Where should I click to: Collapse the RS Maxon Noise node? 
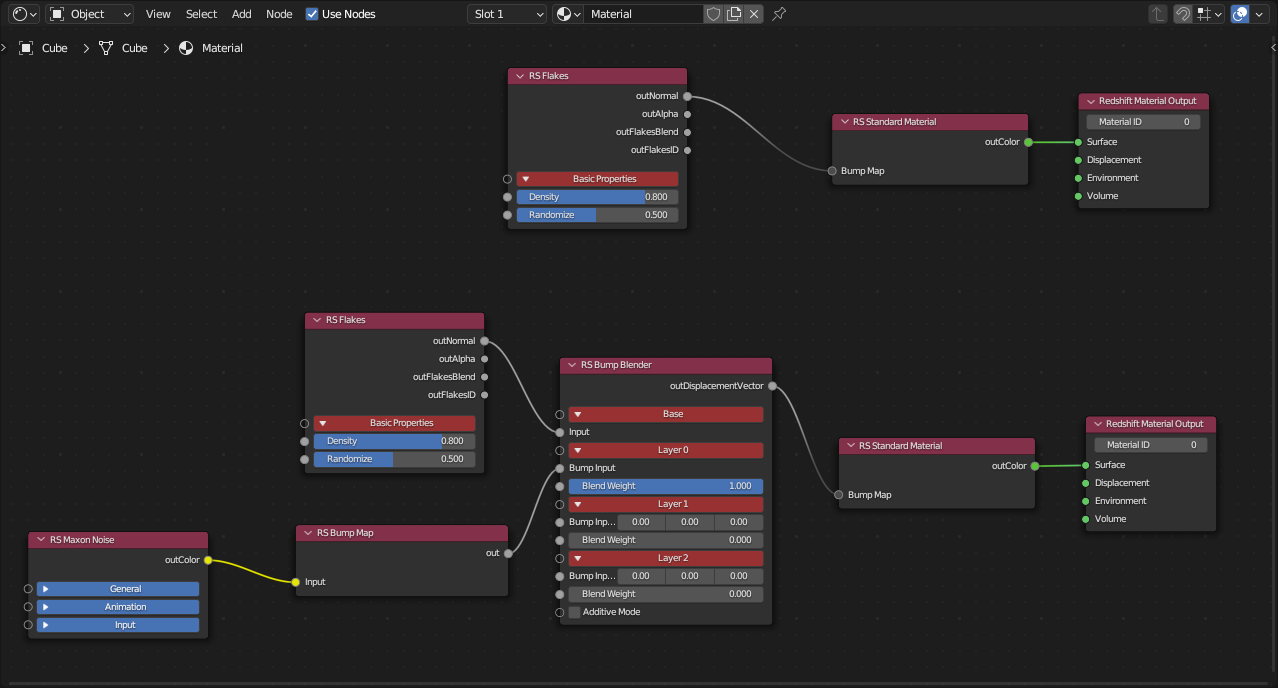click(39, 540)
